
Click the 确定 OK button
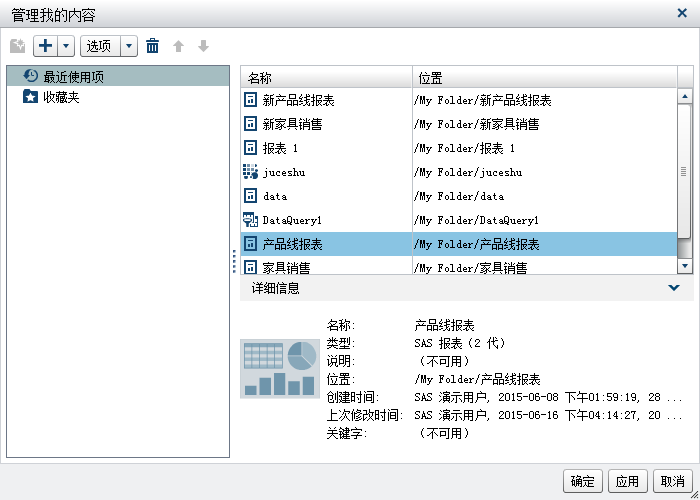pos(583,481)
